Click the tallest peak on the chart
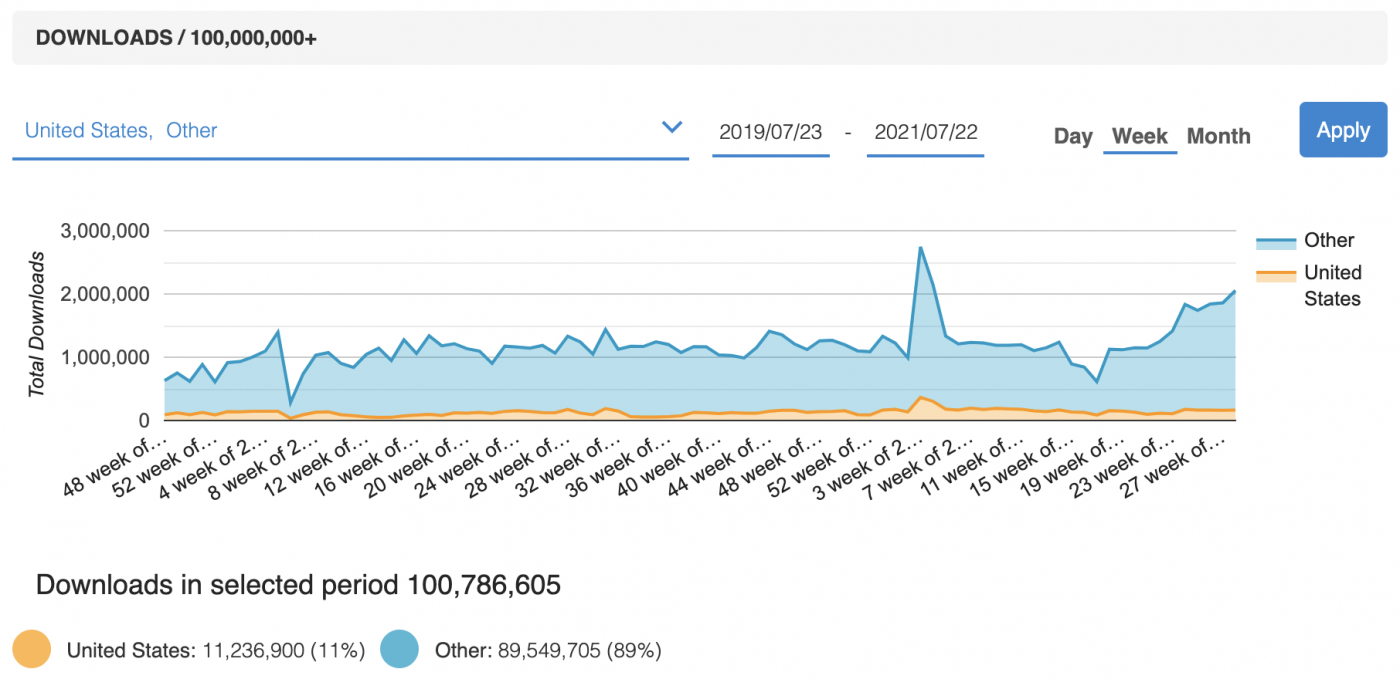The height and width of the screenshot is (679, 1400). click(921, 245)
